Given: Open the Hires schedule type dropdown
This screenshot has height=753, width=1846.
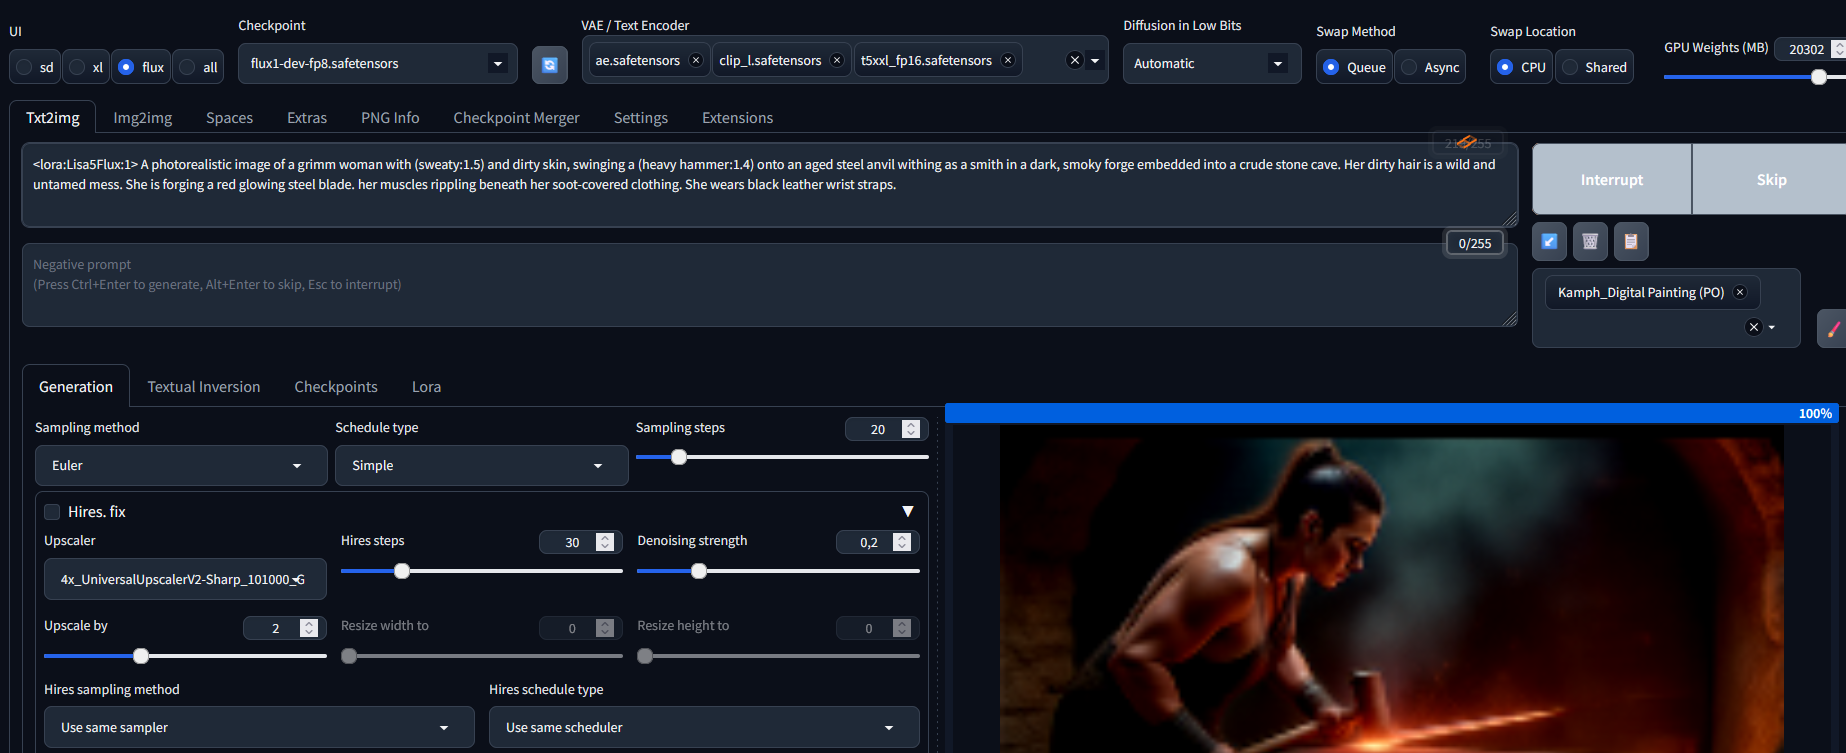Looking at the screenshot, I should click(704, 727).
